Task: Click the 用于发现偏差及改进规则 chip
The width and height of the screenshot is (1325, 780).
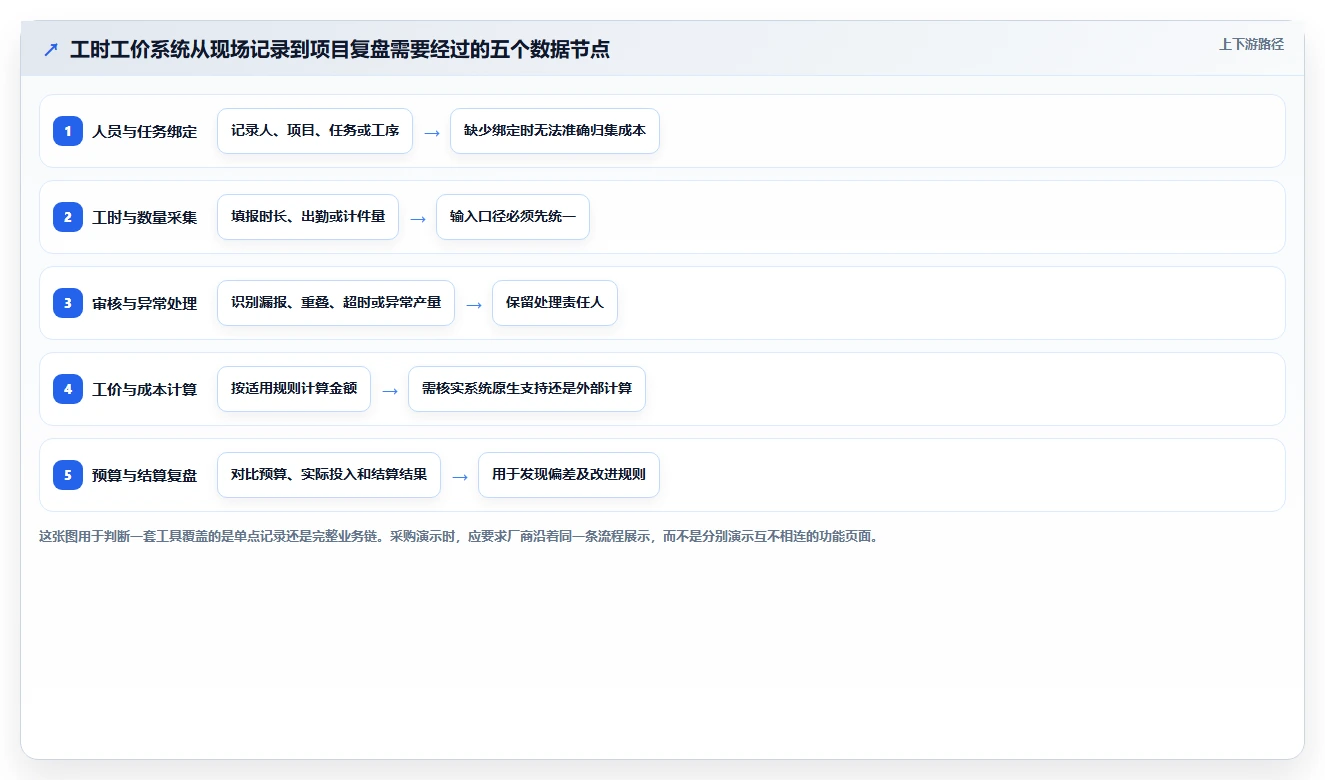Action: (569, 475)
